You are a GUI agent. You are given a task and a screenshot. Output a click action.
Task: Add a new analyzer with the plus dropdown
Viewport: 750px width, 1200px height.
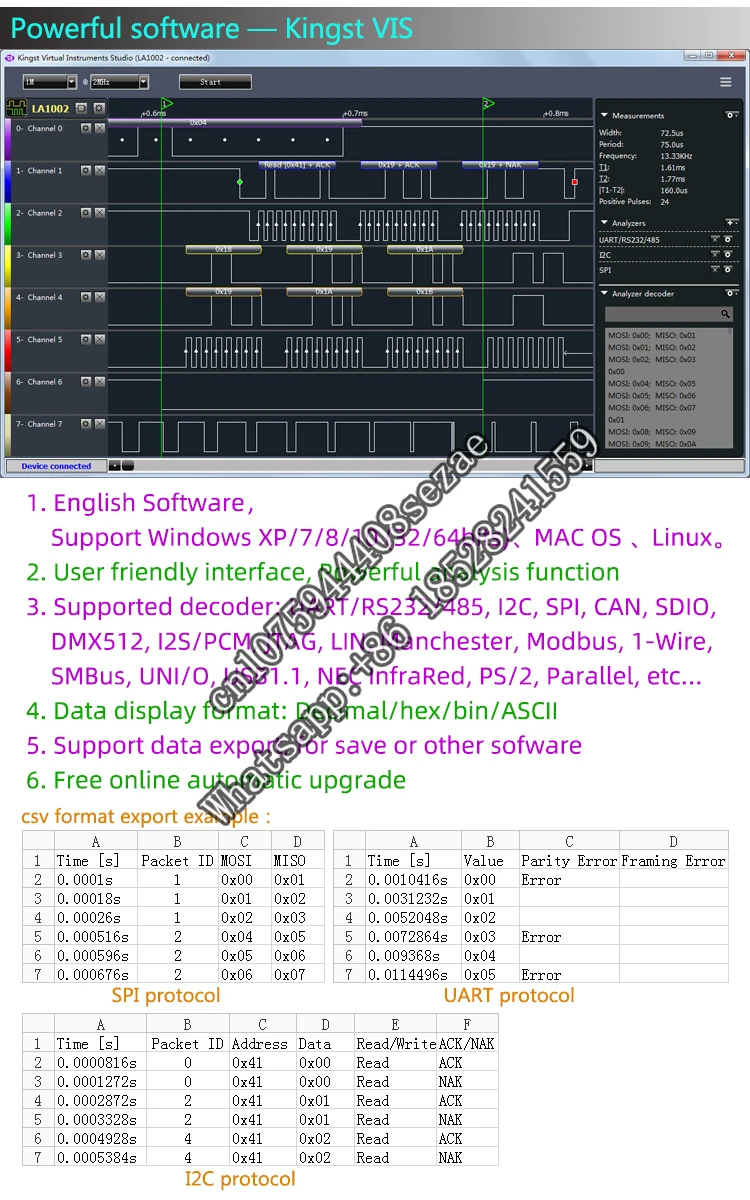point(731,223)
